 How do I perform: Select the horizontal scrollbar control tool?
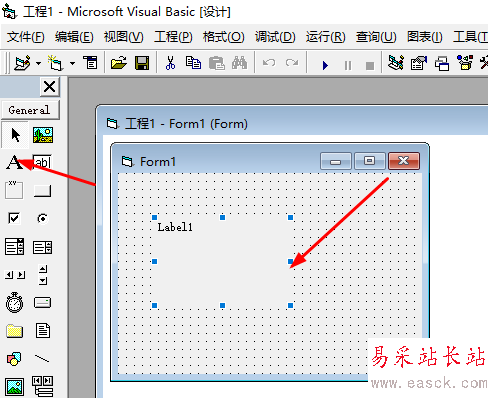15,275
